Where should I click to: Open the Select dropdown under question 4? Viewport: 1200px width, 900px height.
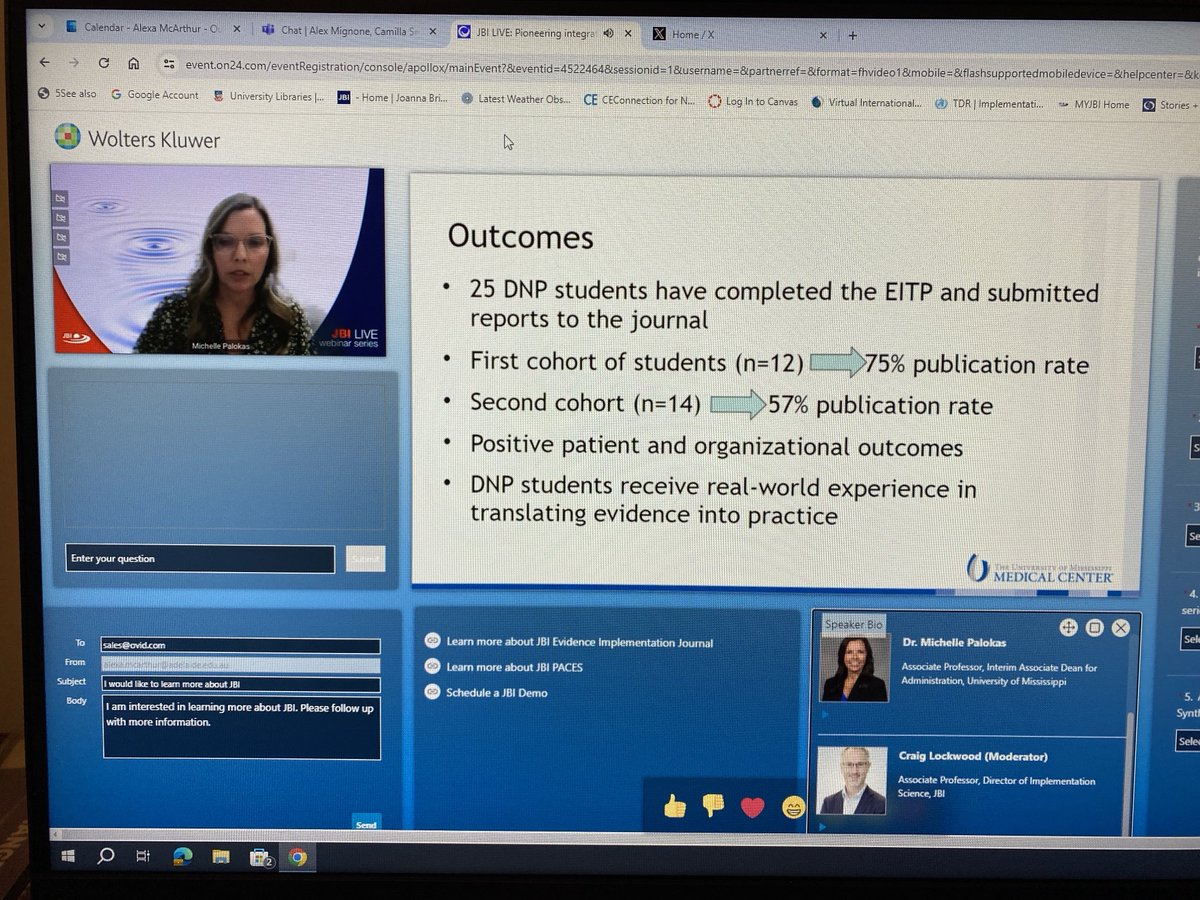[x=1190, y=638]
